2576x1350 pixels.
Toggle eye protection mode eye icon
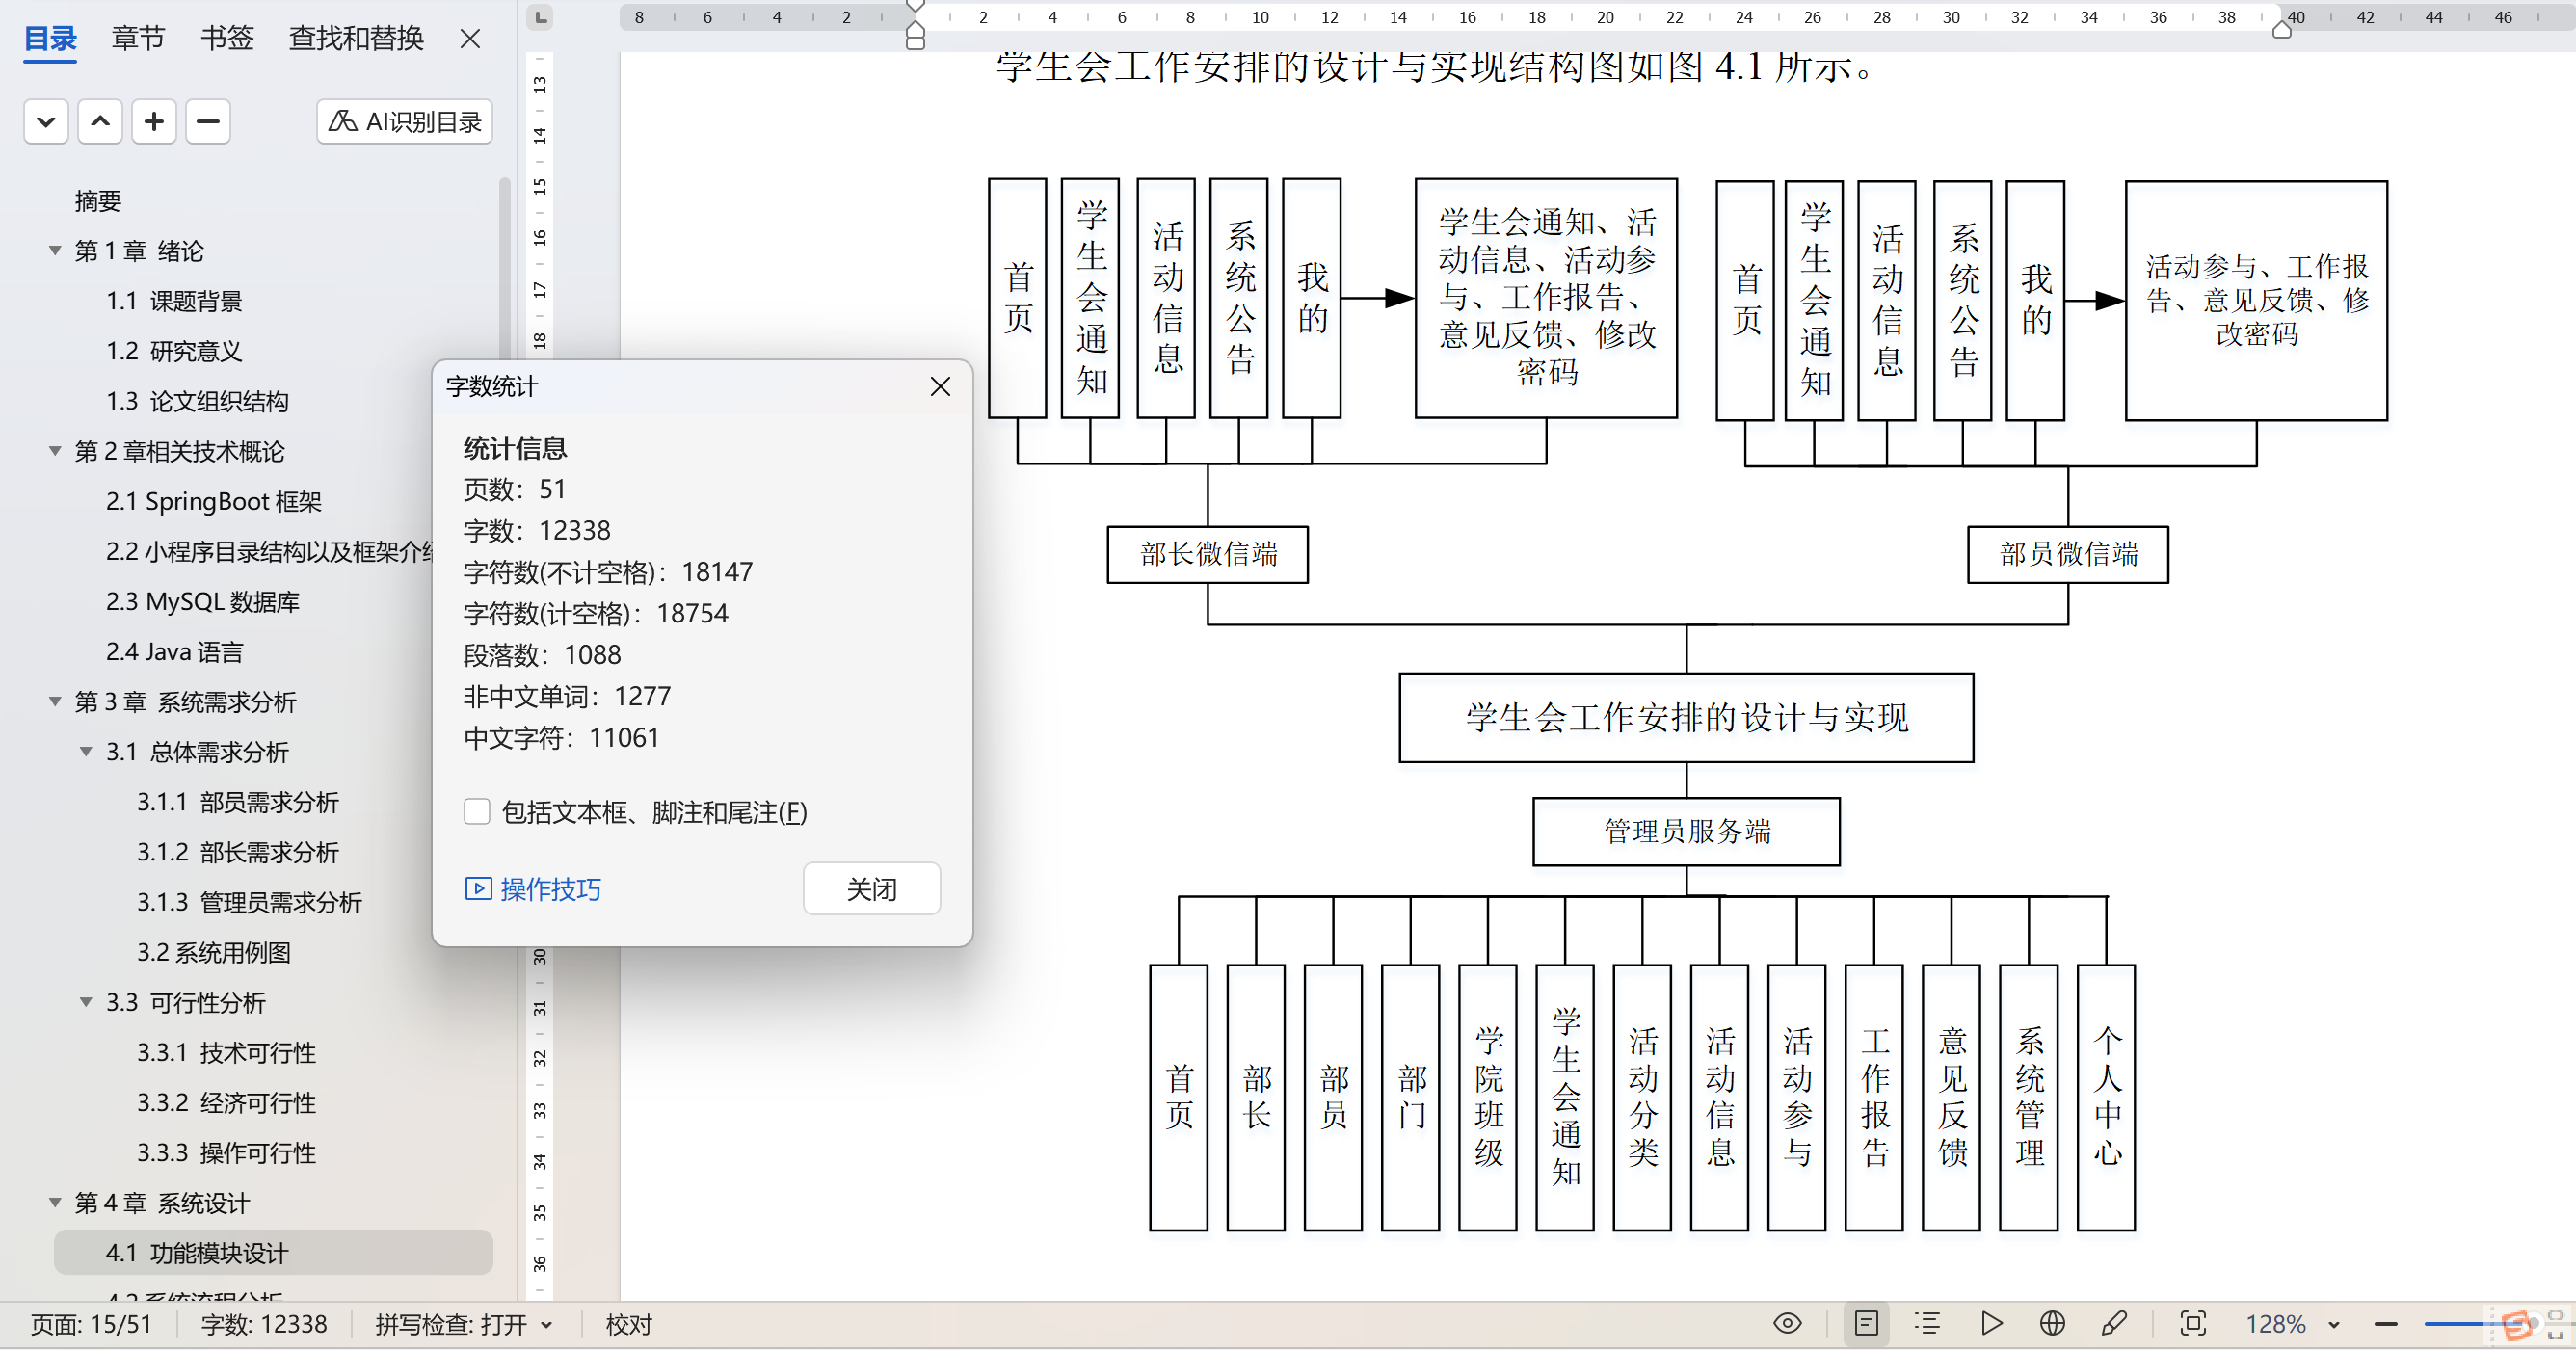(x=1787, y=1324)
